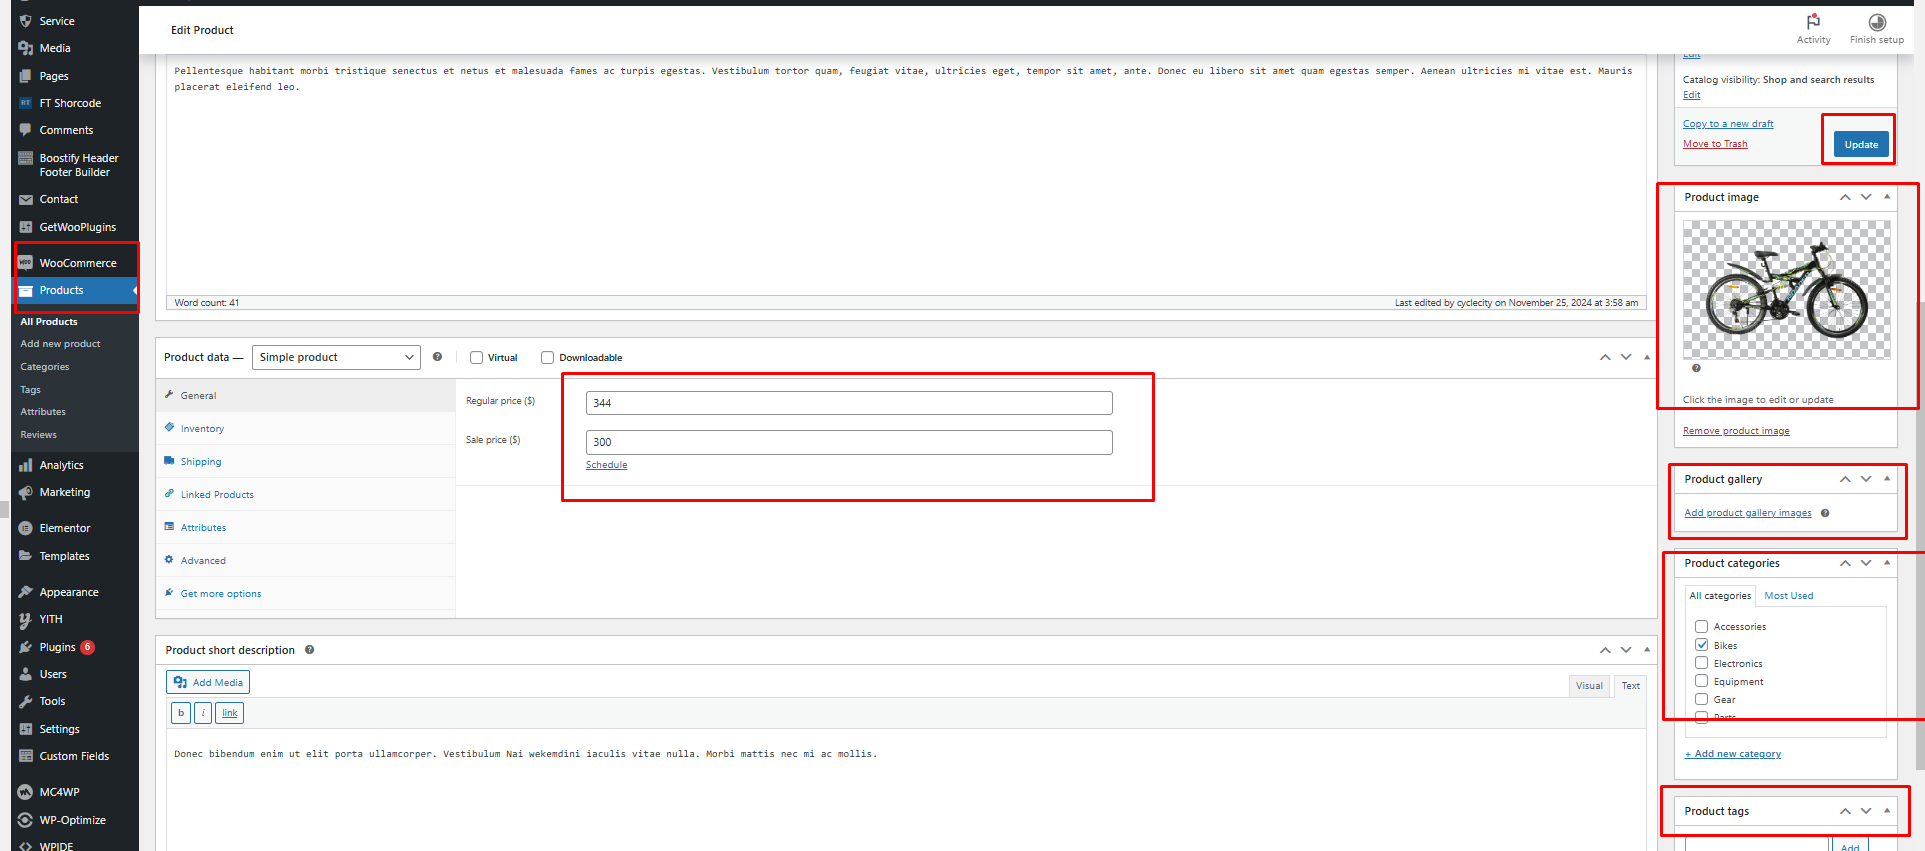Click the Update button
1925x851 pixels.
(x=1861, y=144)
